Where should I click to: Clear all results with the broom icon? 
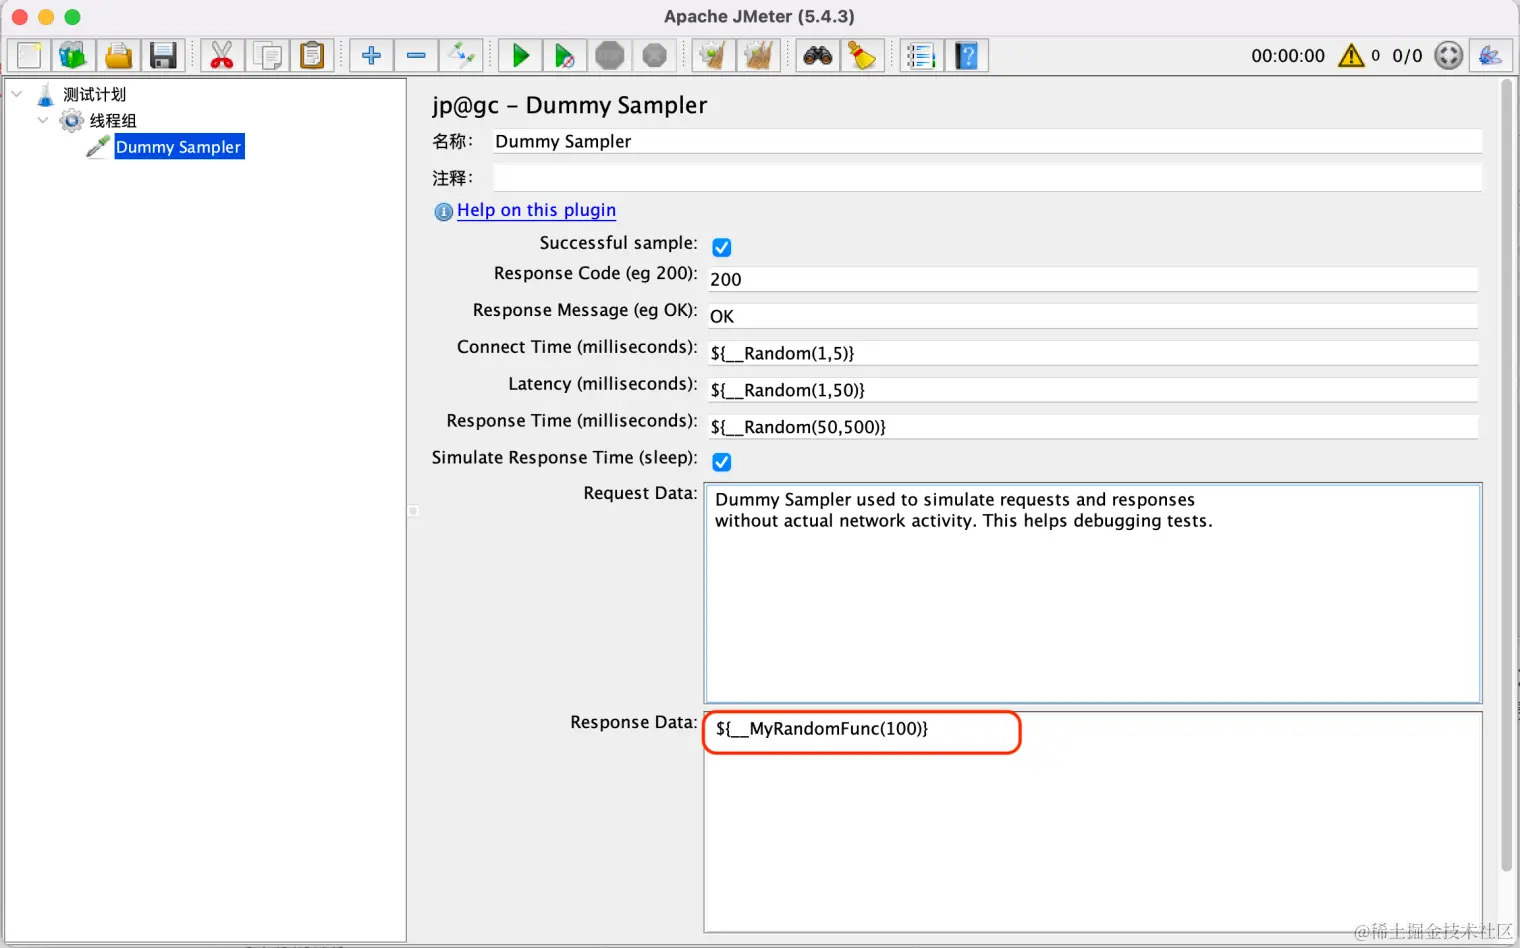(862, 55)
